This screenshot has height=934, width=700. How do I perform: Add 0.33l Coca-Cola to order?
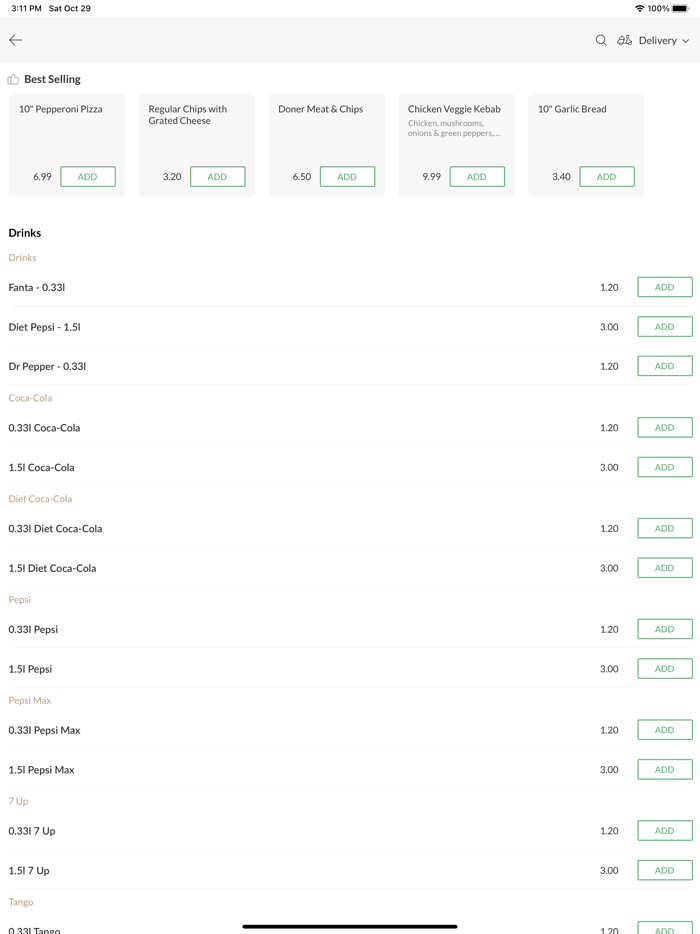[x=664, y=427]
